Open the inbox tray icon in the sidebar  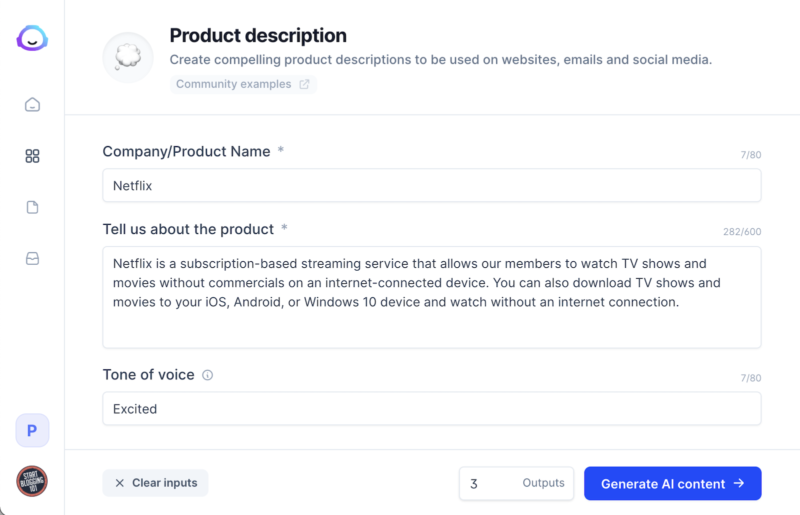(x=32, y=259)
